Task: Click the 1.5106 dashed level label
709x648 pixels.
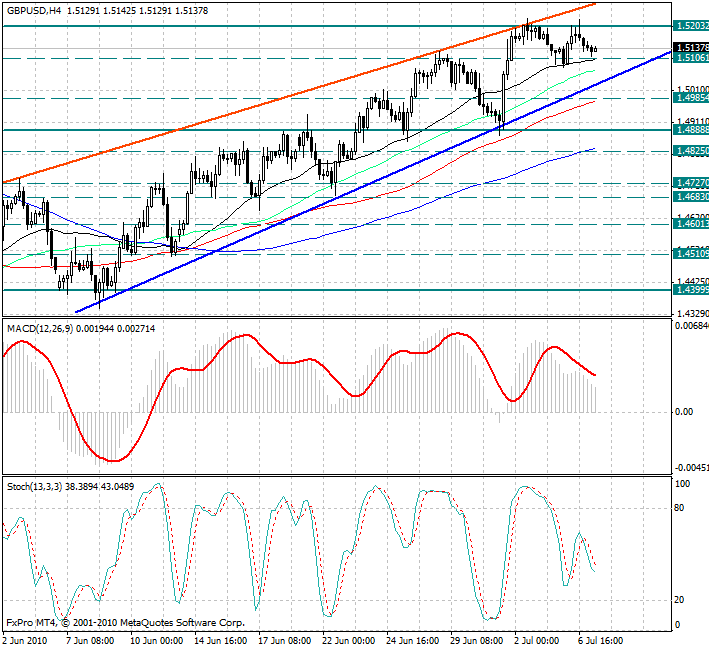Action: coord(691,57)
